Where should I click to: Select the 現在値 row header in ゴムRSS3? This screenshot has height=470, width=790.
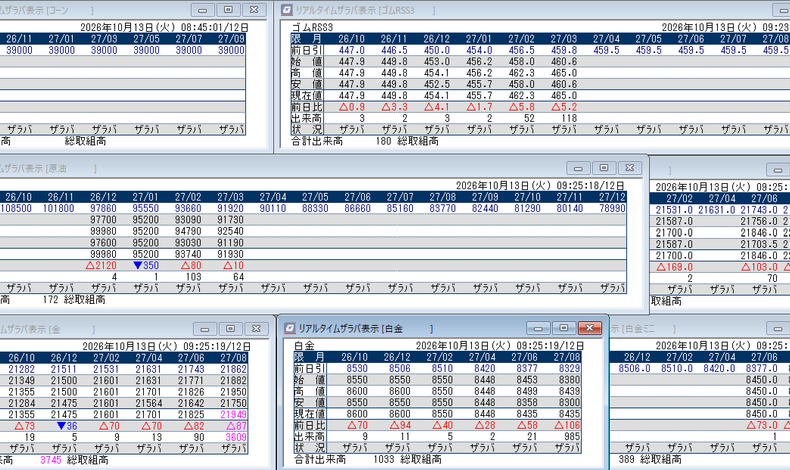pyautogui.click(x=307, y=96)
